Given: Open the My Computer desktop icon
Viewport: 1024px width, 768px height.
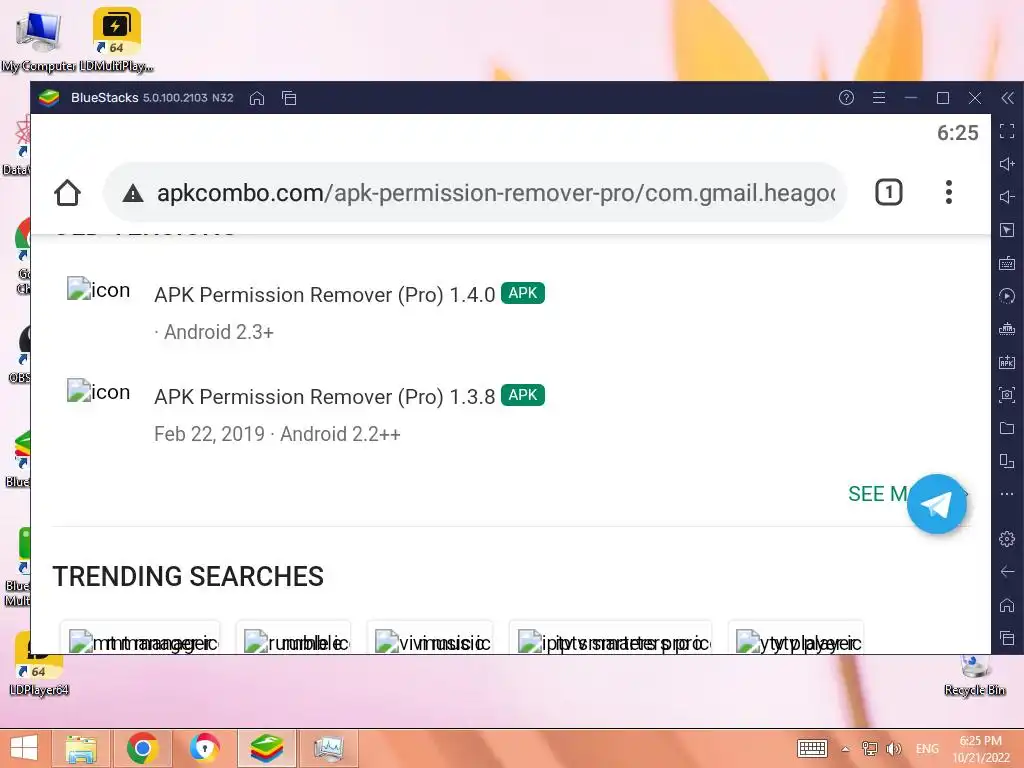Looking at the screenshot, I should click(39, 39).
